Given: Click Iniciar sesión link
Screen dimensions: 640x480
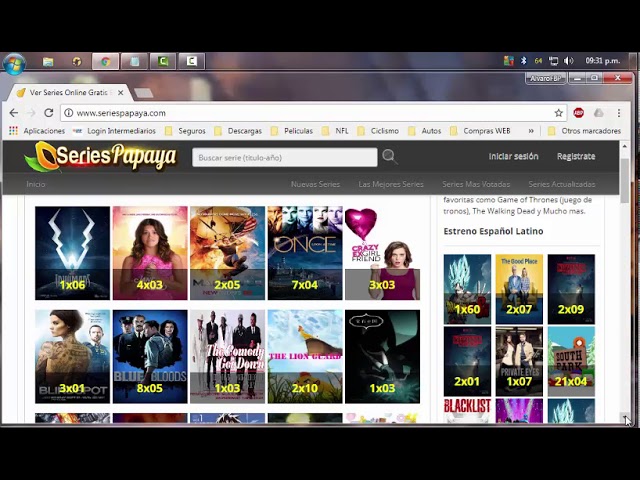Looking at the screenshot, I should point(513,156).
